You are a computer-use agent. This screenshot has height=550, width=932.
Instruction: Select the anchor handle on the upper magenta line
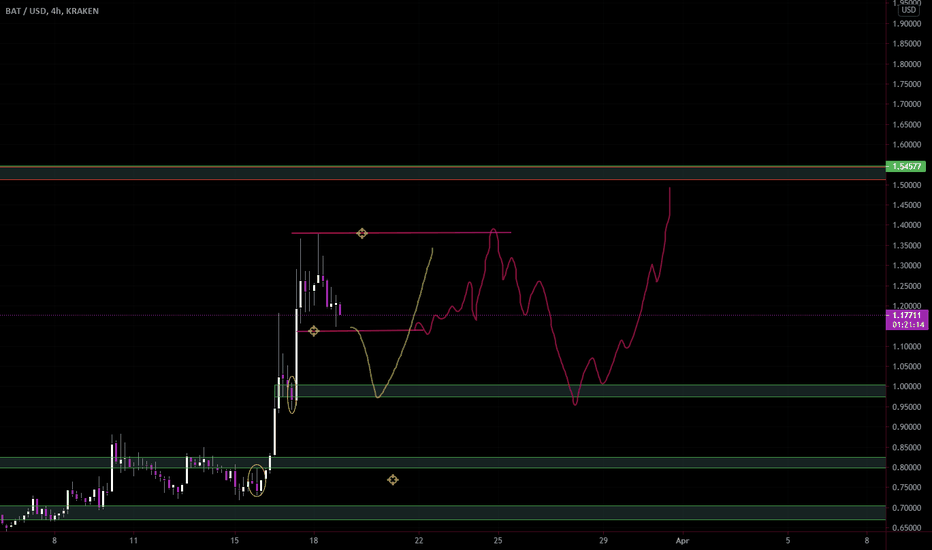[x=361, y=233]
